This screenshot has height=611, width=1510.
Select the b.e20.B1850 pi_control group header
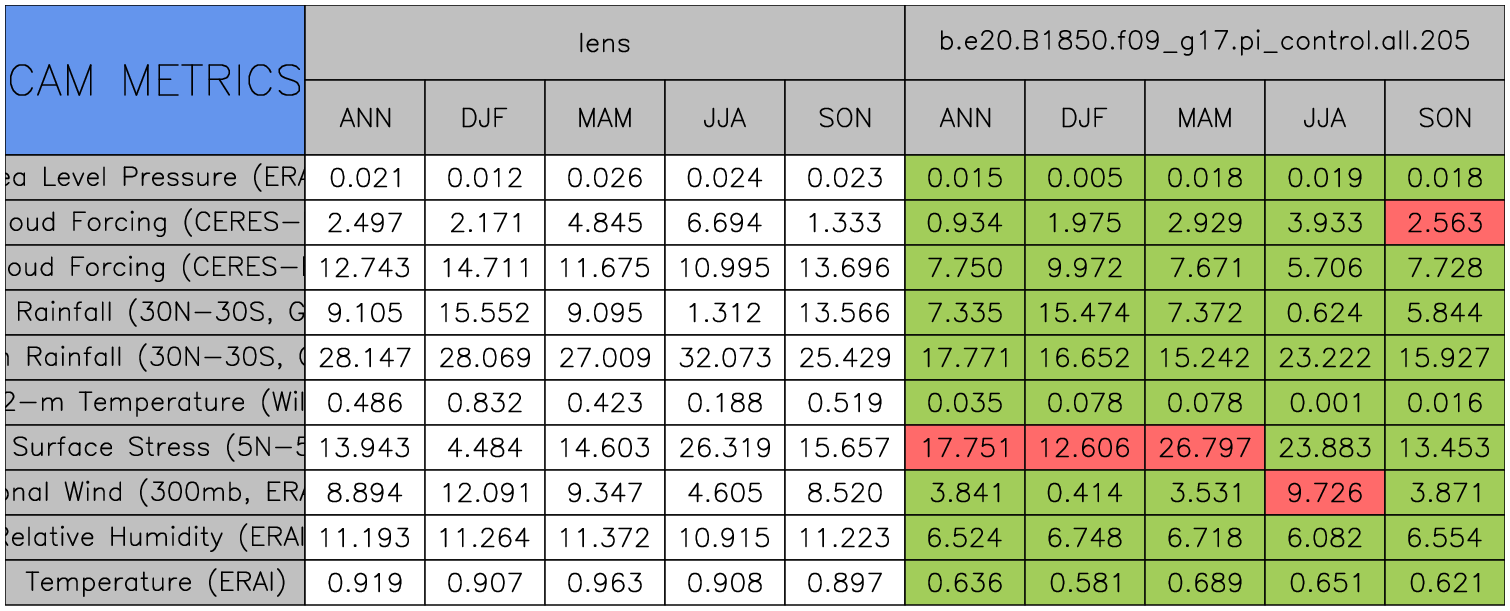point(1204,42)
